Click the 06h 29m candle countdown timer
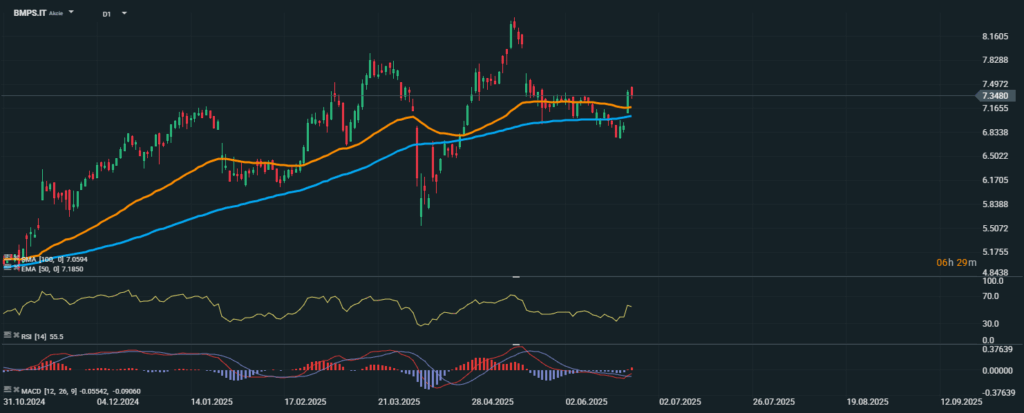The width and height of the screenshot is (1024, 413). [957, 262]
